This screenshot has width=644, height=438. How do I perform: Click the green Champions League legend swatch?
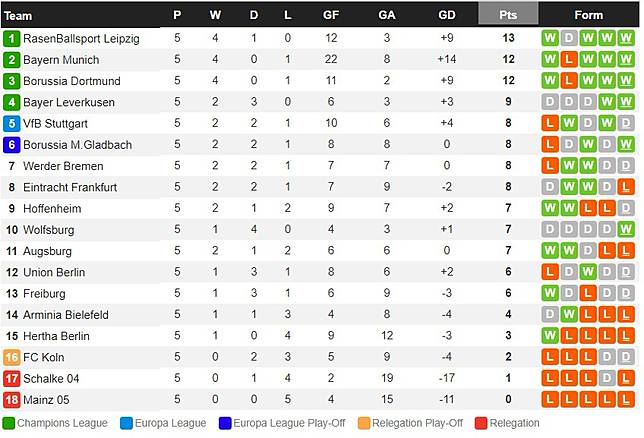tap(9, 423)
